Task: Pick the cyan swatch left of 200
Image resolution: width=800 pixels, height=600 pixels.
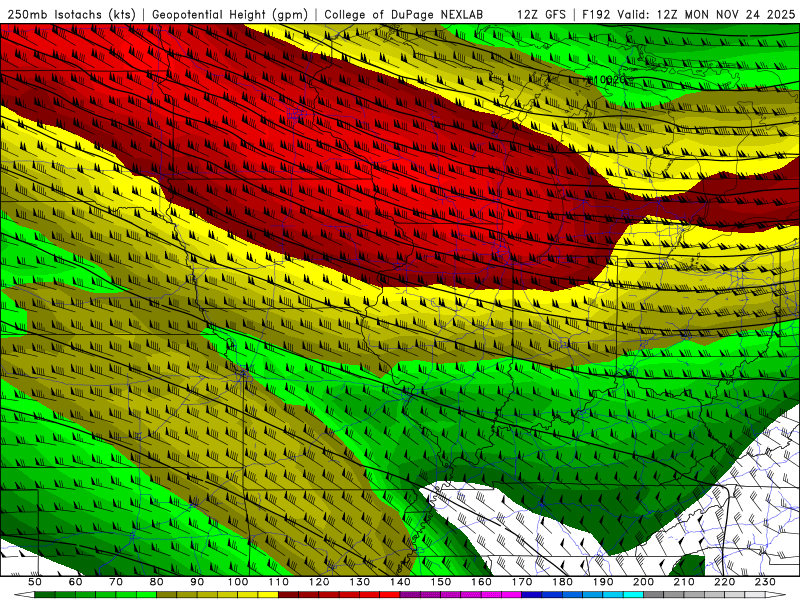Action: [633, 595]
